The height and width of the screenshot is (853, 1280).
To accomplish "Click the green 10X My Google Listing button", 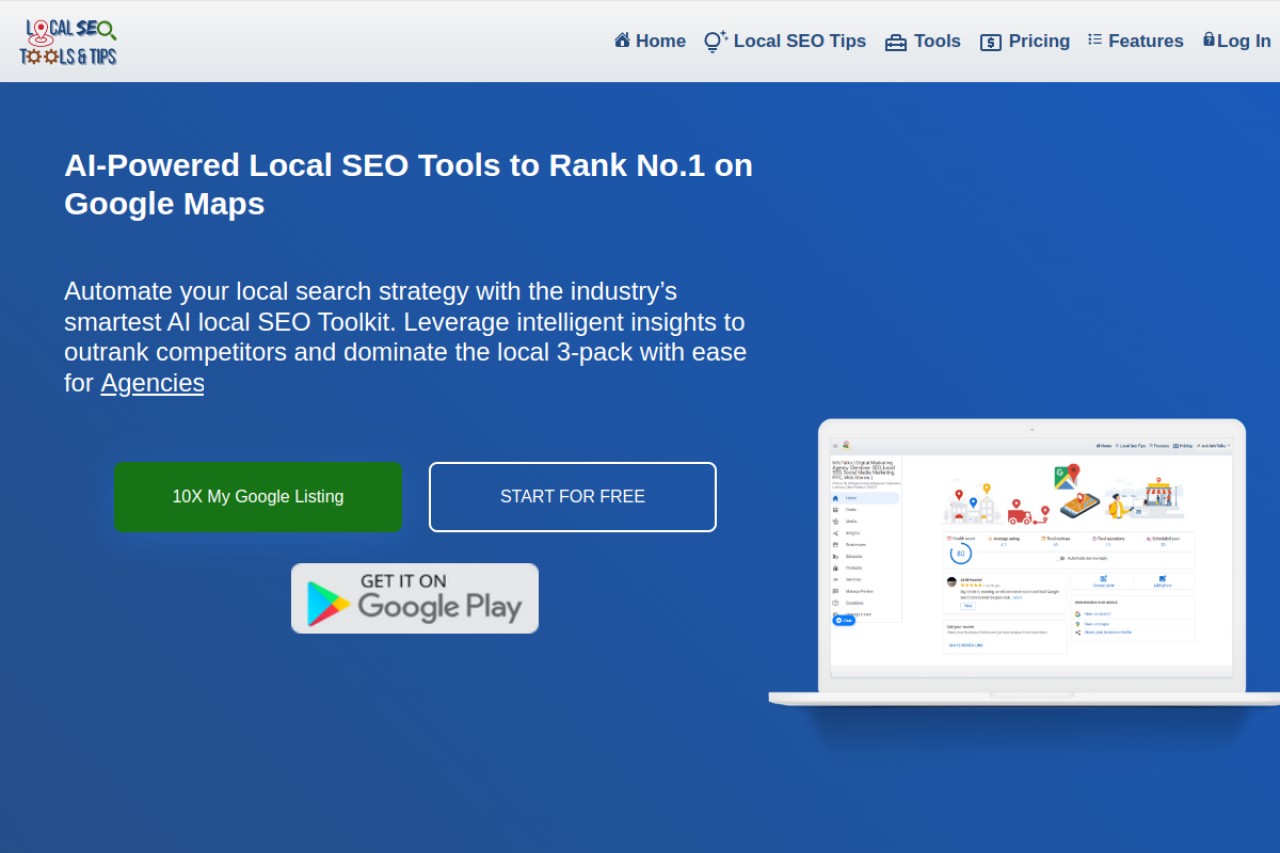I will pyautogui.click(x=258, y=497).
